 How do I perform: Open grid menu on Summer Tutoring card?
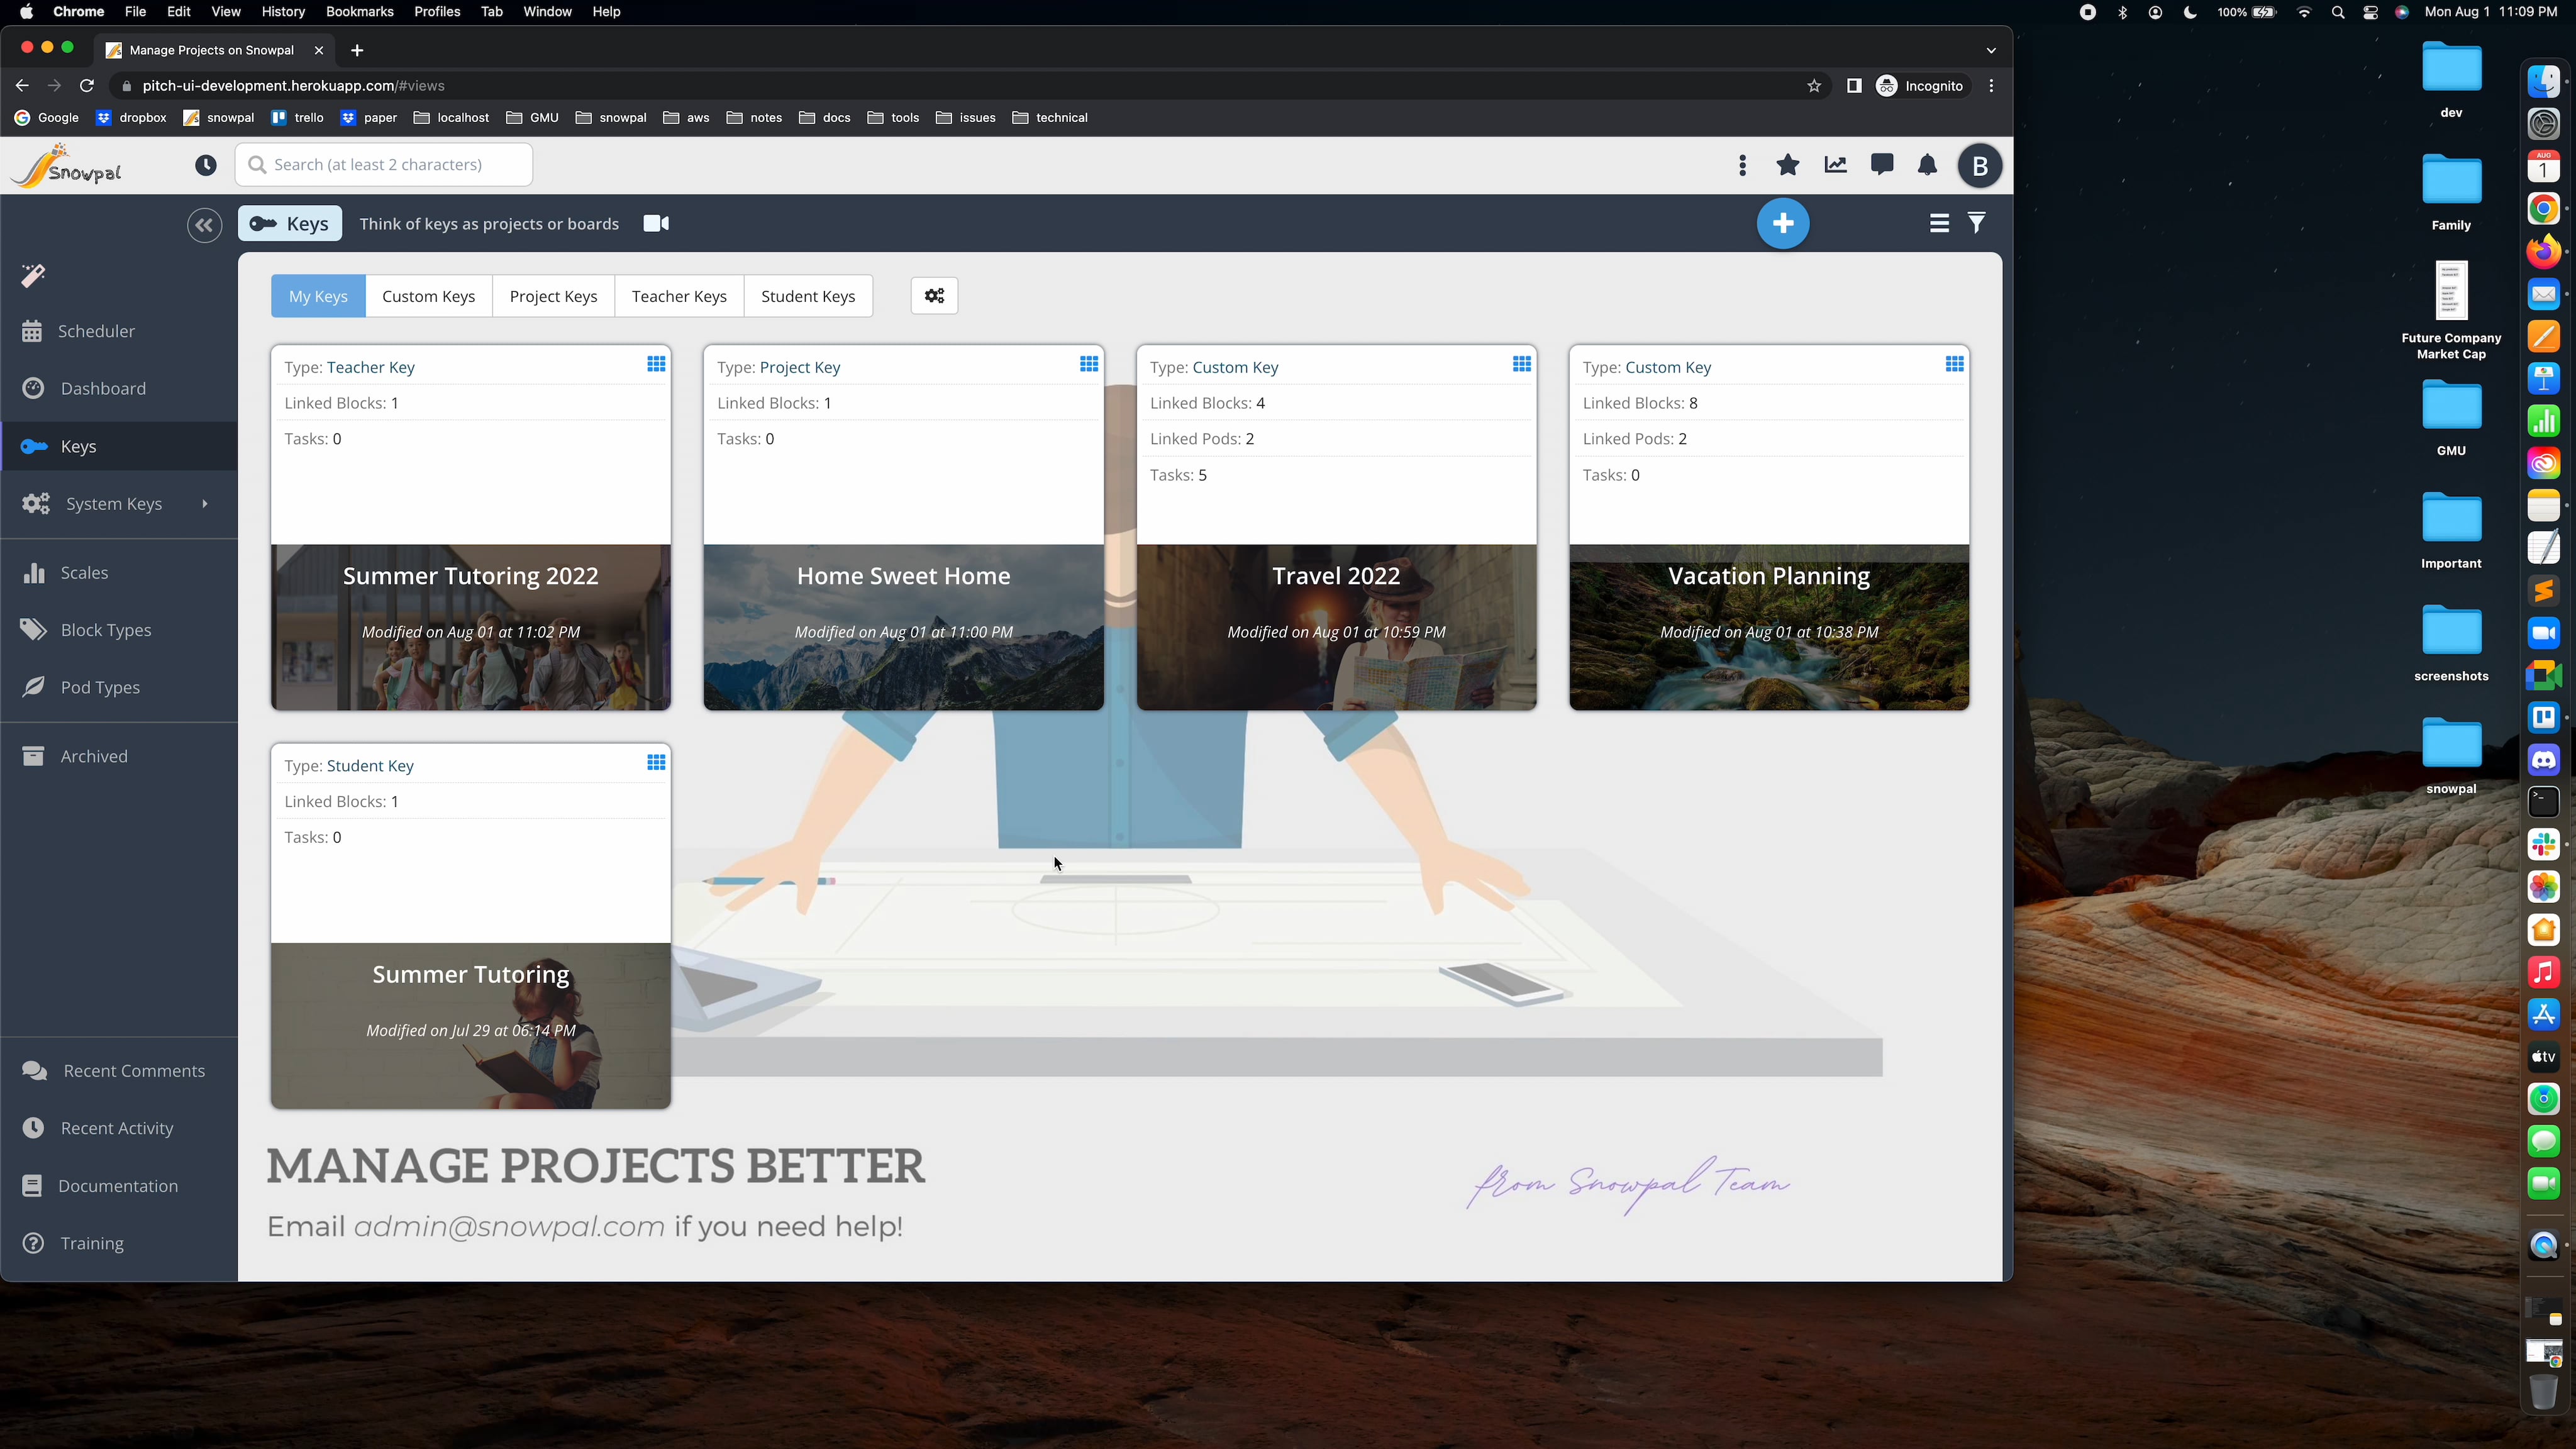656,763
